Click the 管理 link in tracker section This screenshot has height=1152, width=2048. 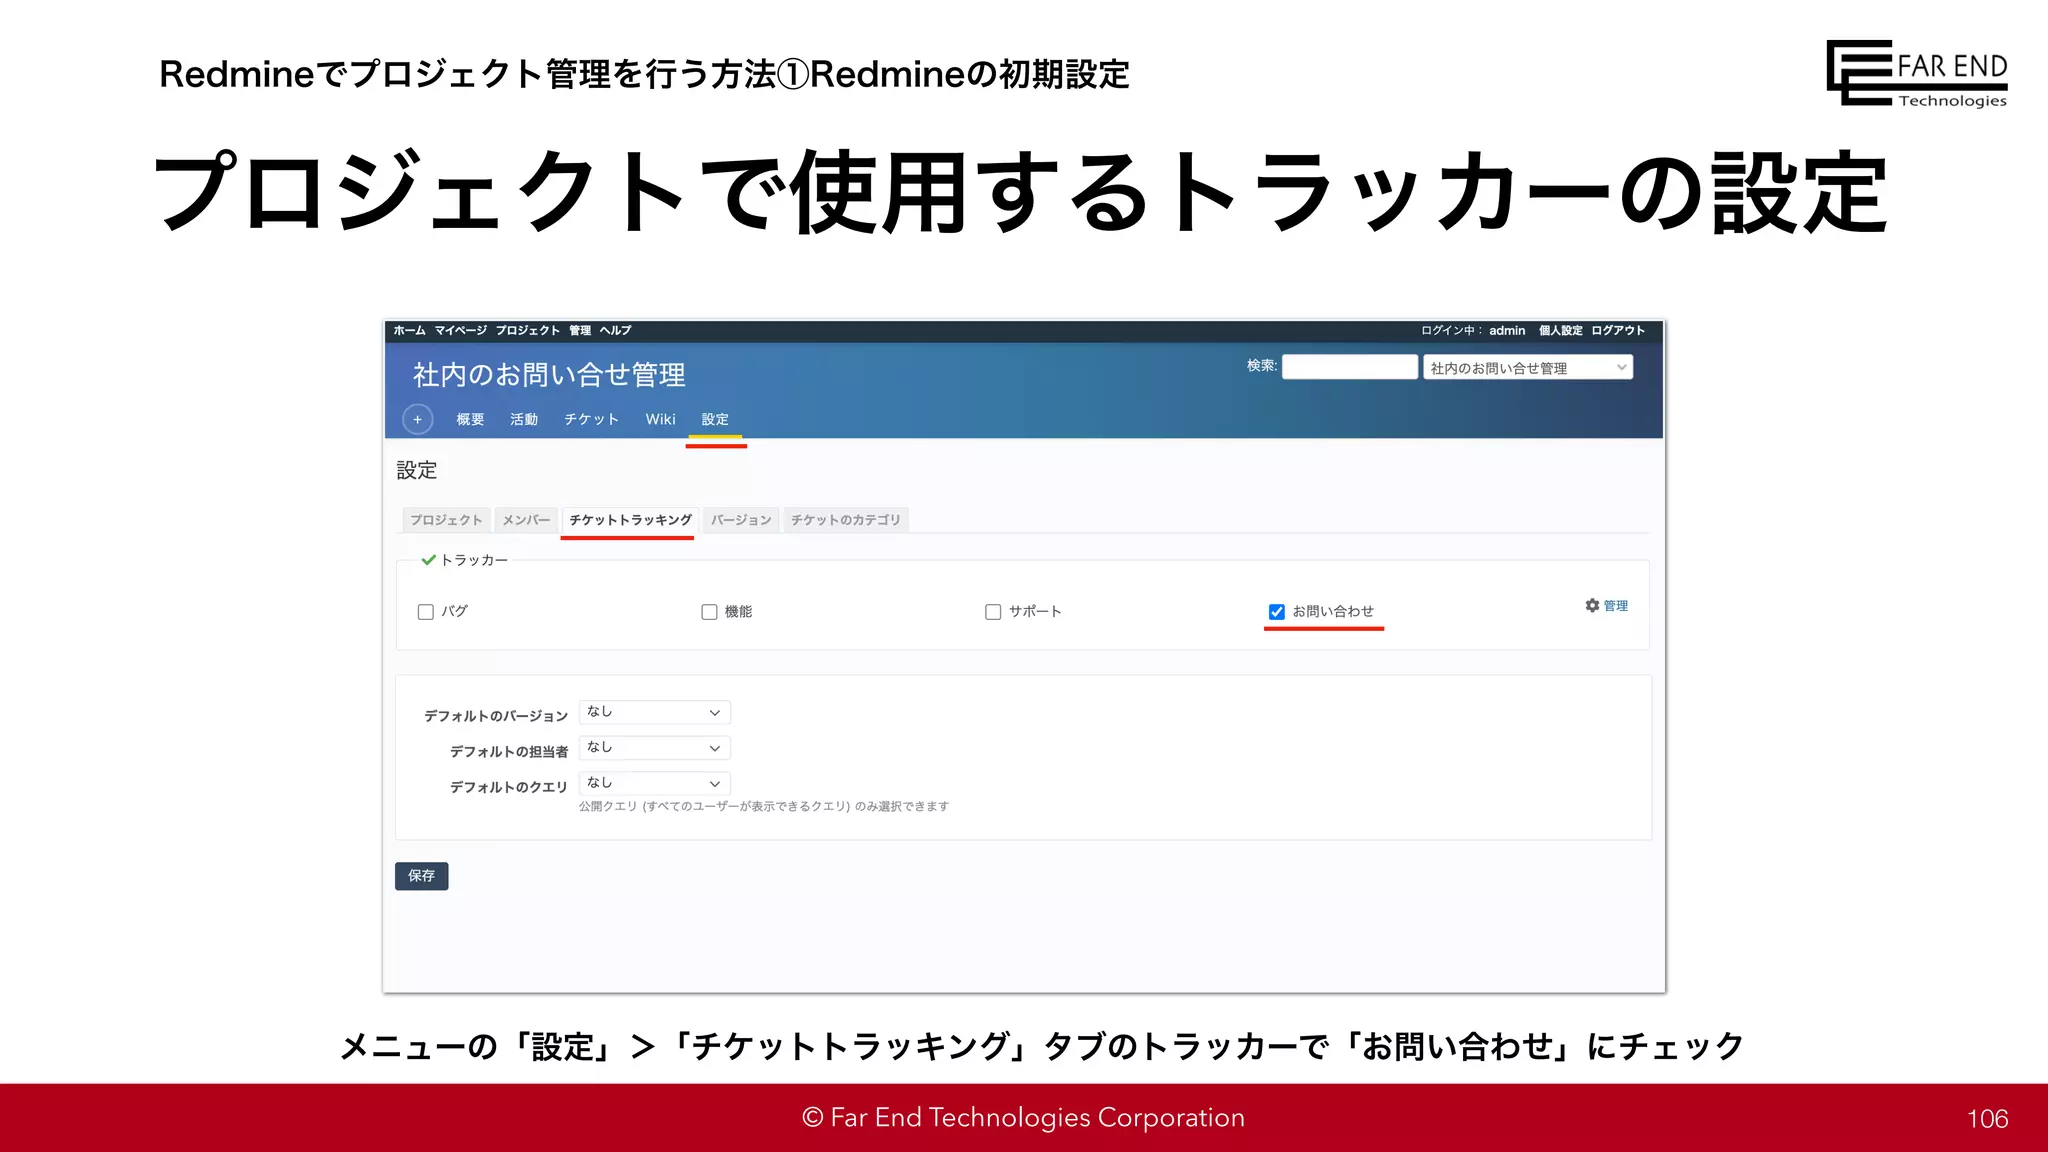1616,606
